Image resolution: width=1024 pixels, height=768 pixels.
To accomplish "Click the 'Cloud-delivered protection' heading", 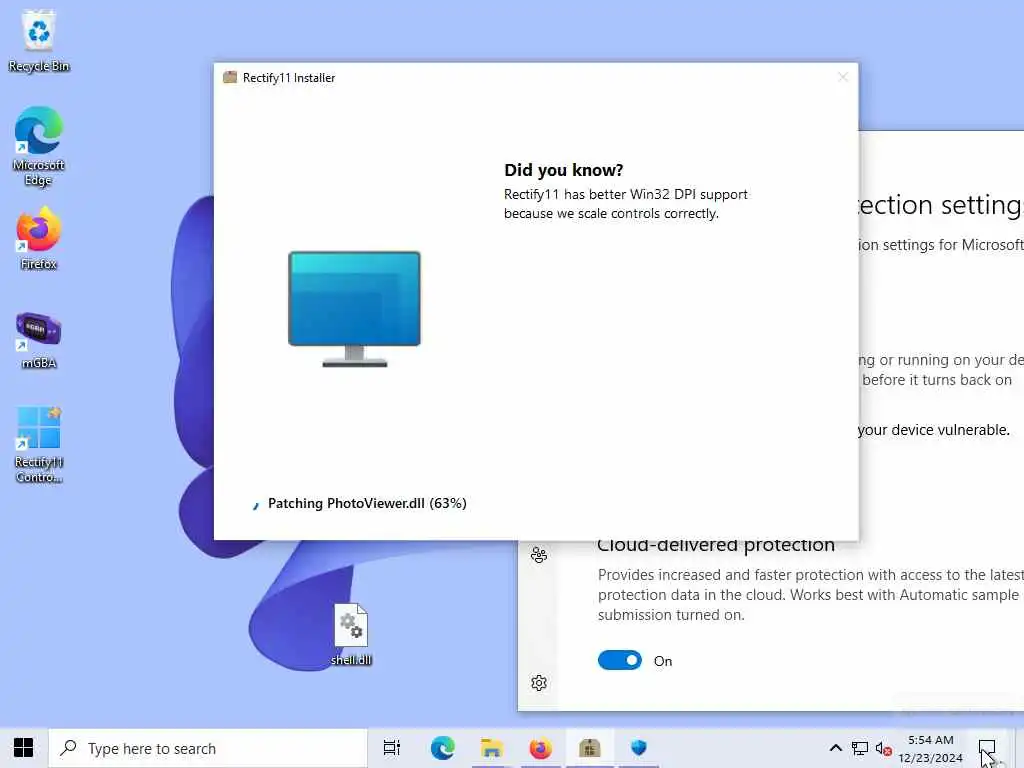I will pos(716,545).
